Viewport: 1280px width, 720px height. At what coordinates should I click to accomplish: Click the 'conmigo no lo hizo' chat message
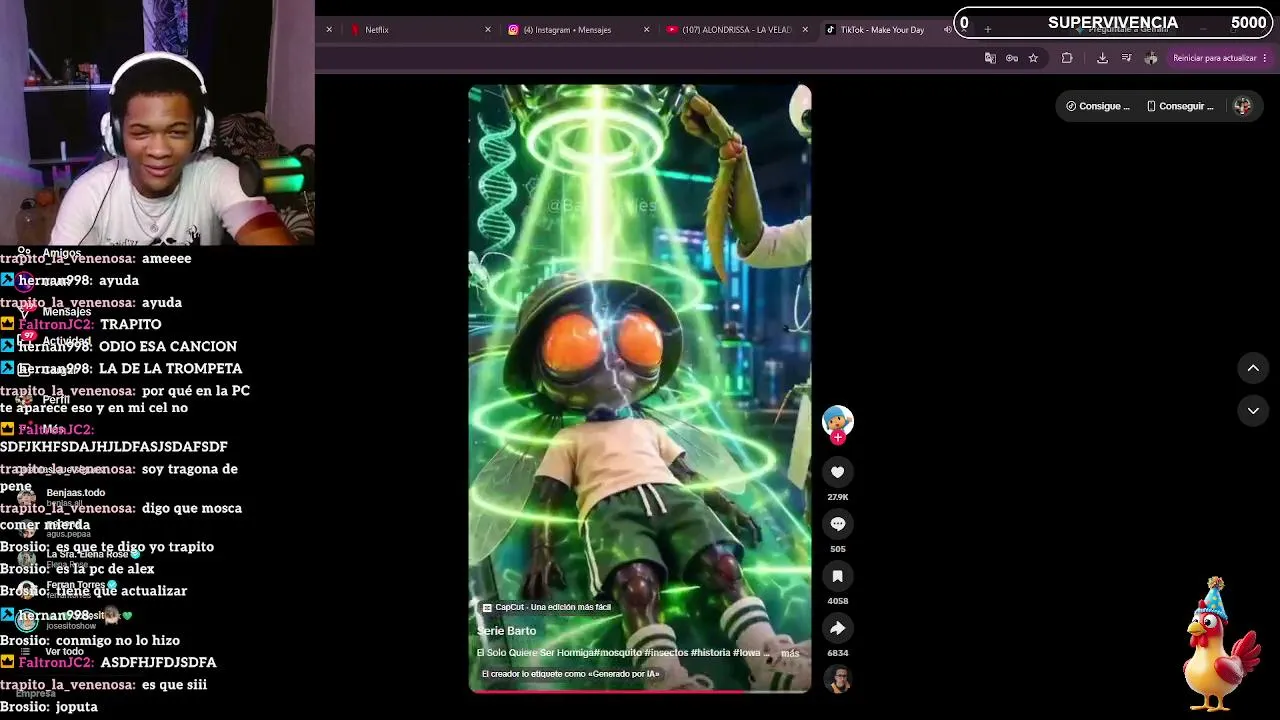coord(118,641)
